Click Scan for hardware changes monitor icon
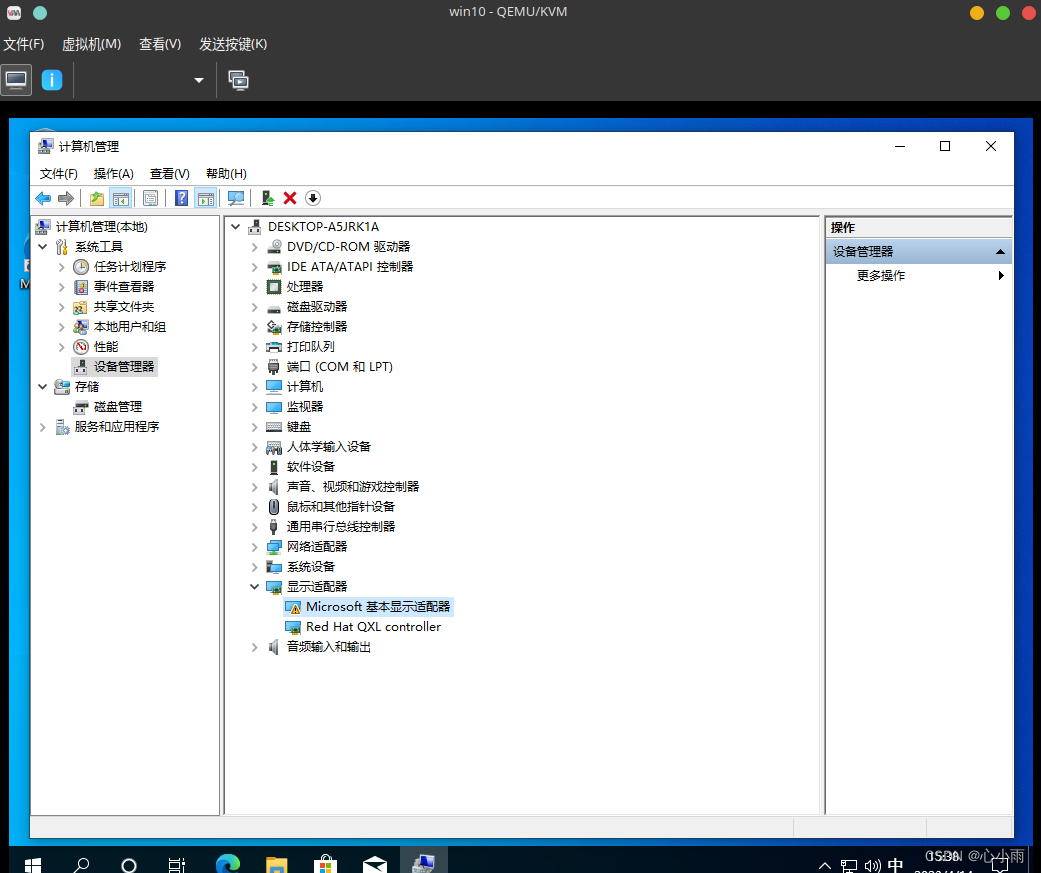 click(236, 198)
